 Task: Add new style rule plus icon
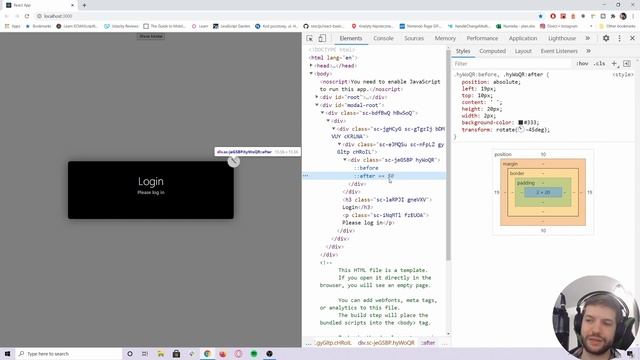click(x=614, y=64)
